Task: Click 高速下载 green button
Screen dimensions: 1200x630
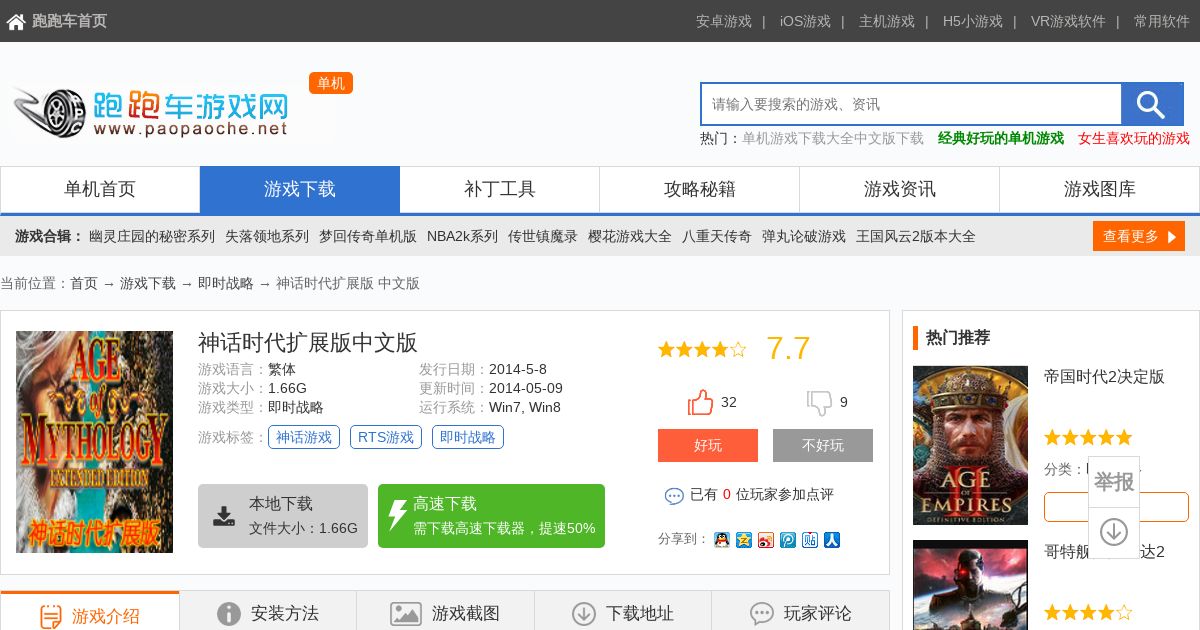Action: (491, 516)
